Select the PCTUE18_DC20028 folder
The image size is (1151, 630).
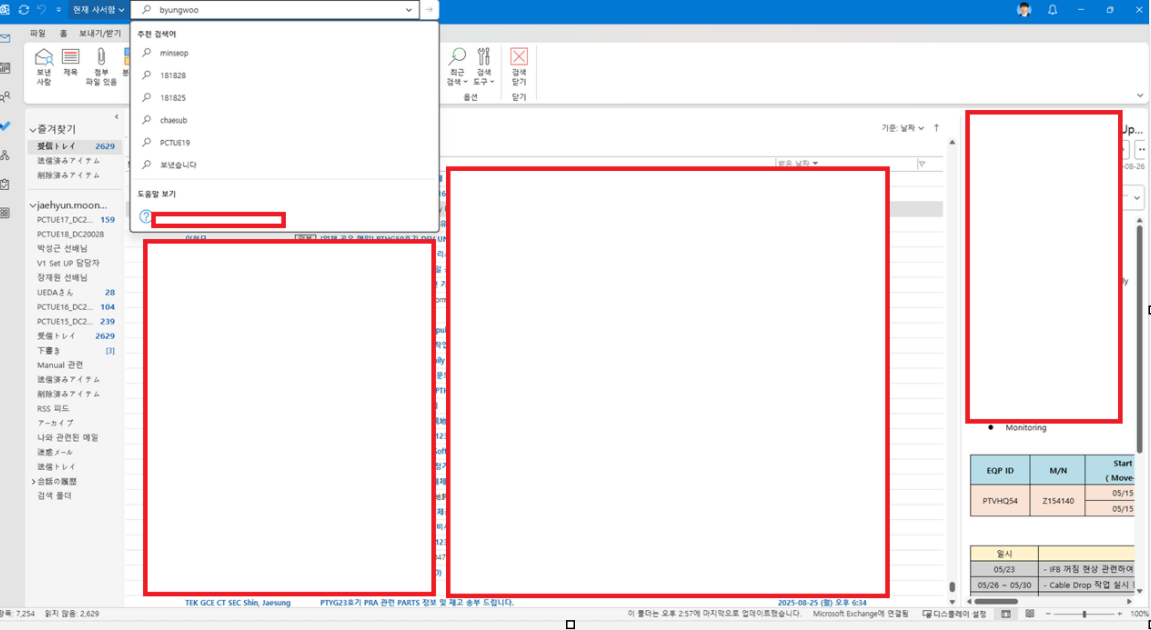[x=73, y=234]
